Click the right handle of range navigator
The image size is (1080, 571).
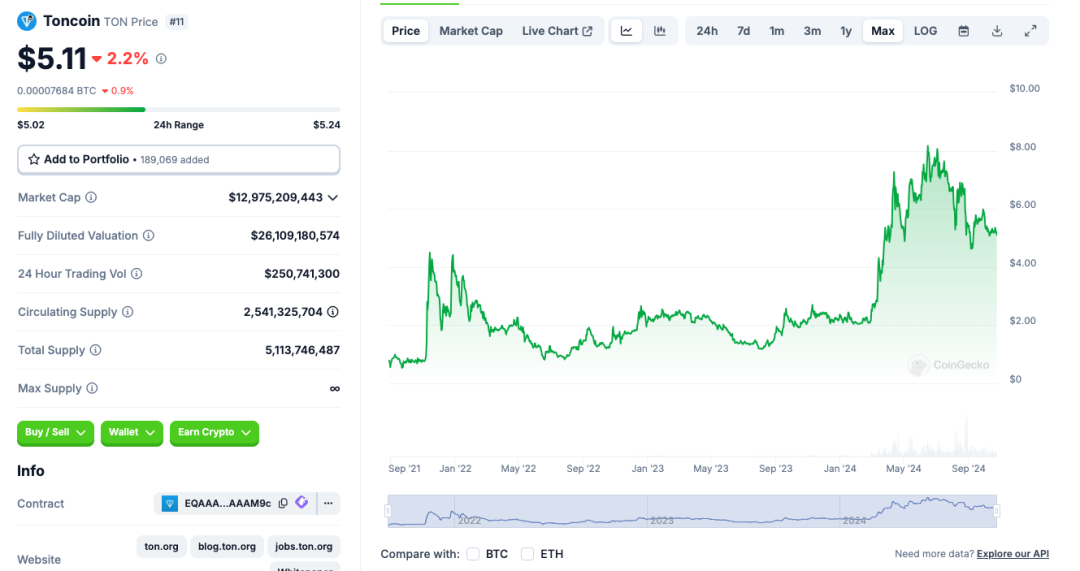point(997,511)
